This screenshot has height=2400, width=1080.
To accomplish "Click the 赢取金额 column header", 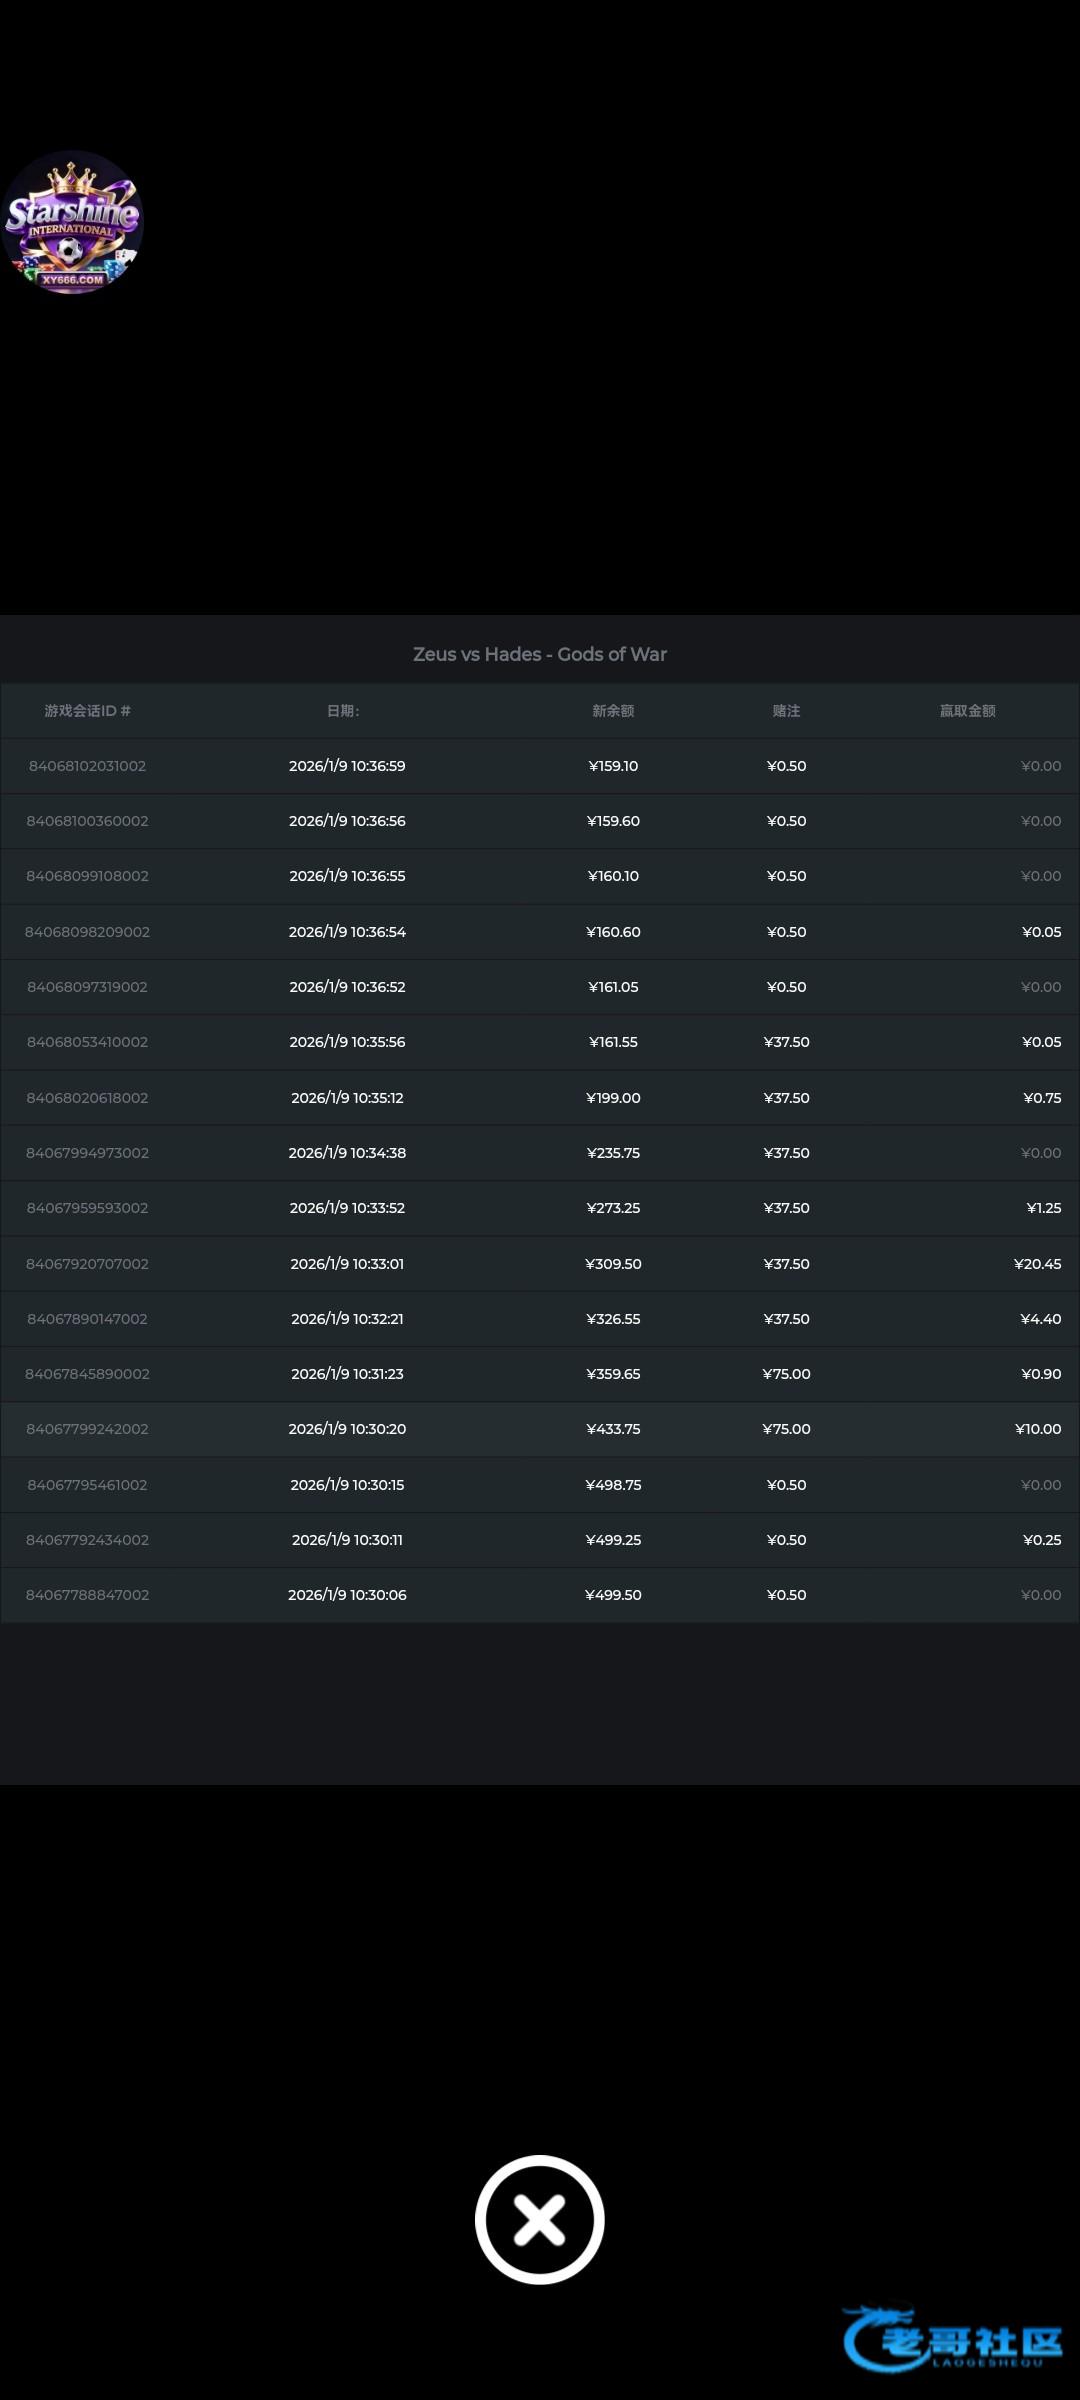I will pyautogui.click(x=967, y=711).
